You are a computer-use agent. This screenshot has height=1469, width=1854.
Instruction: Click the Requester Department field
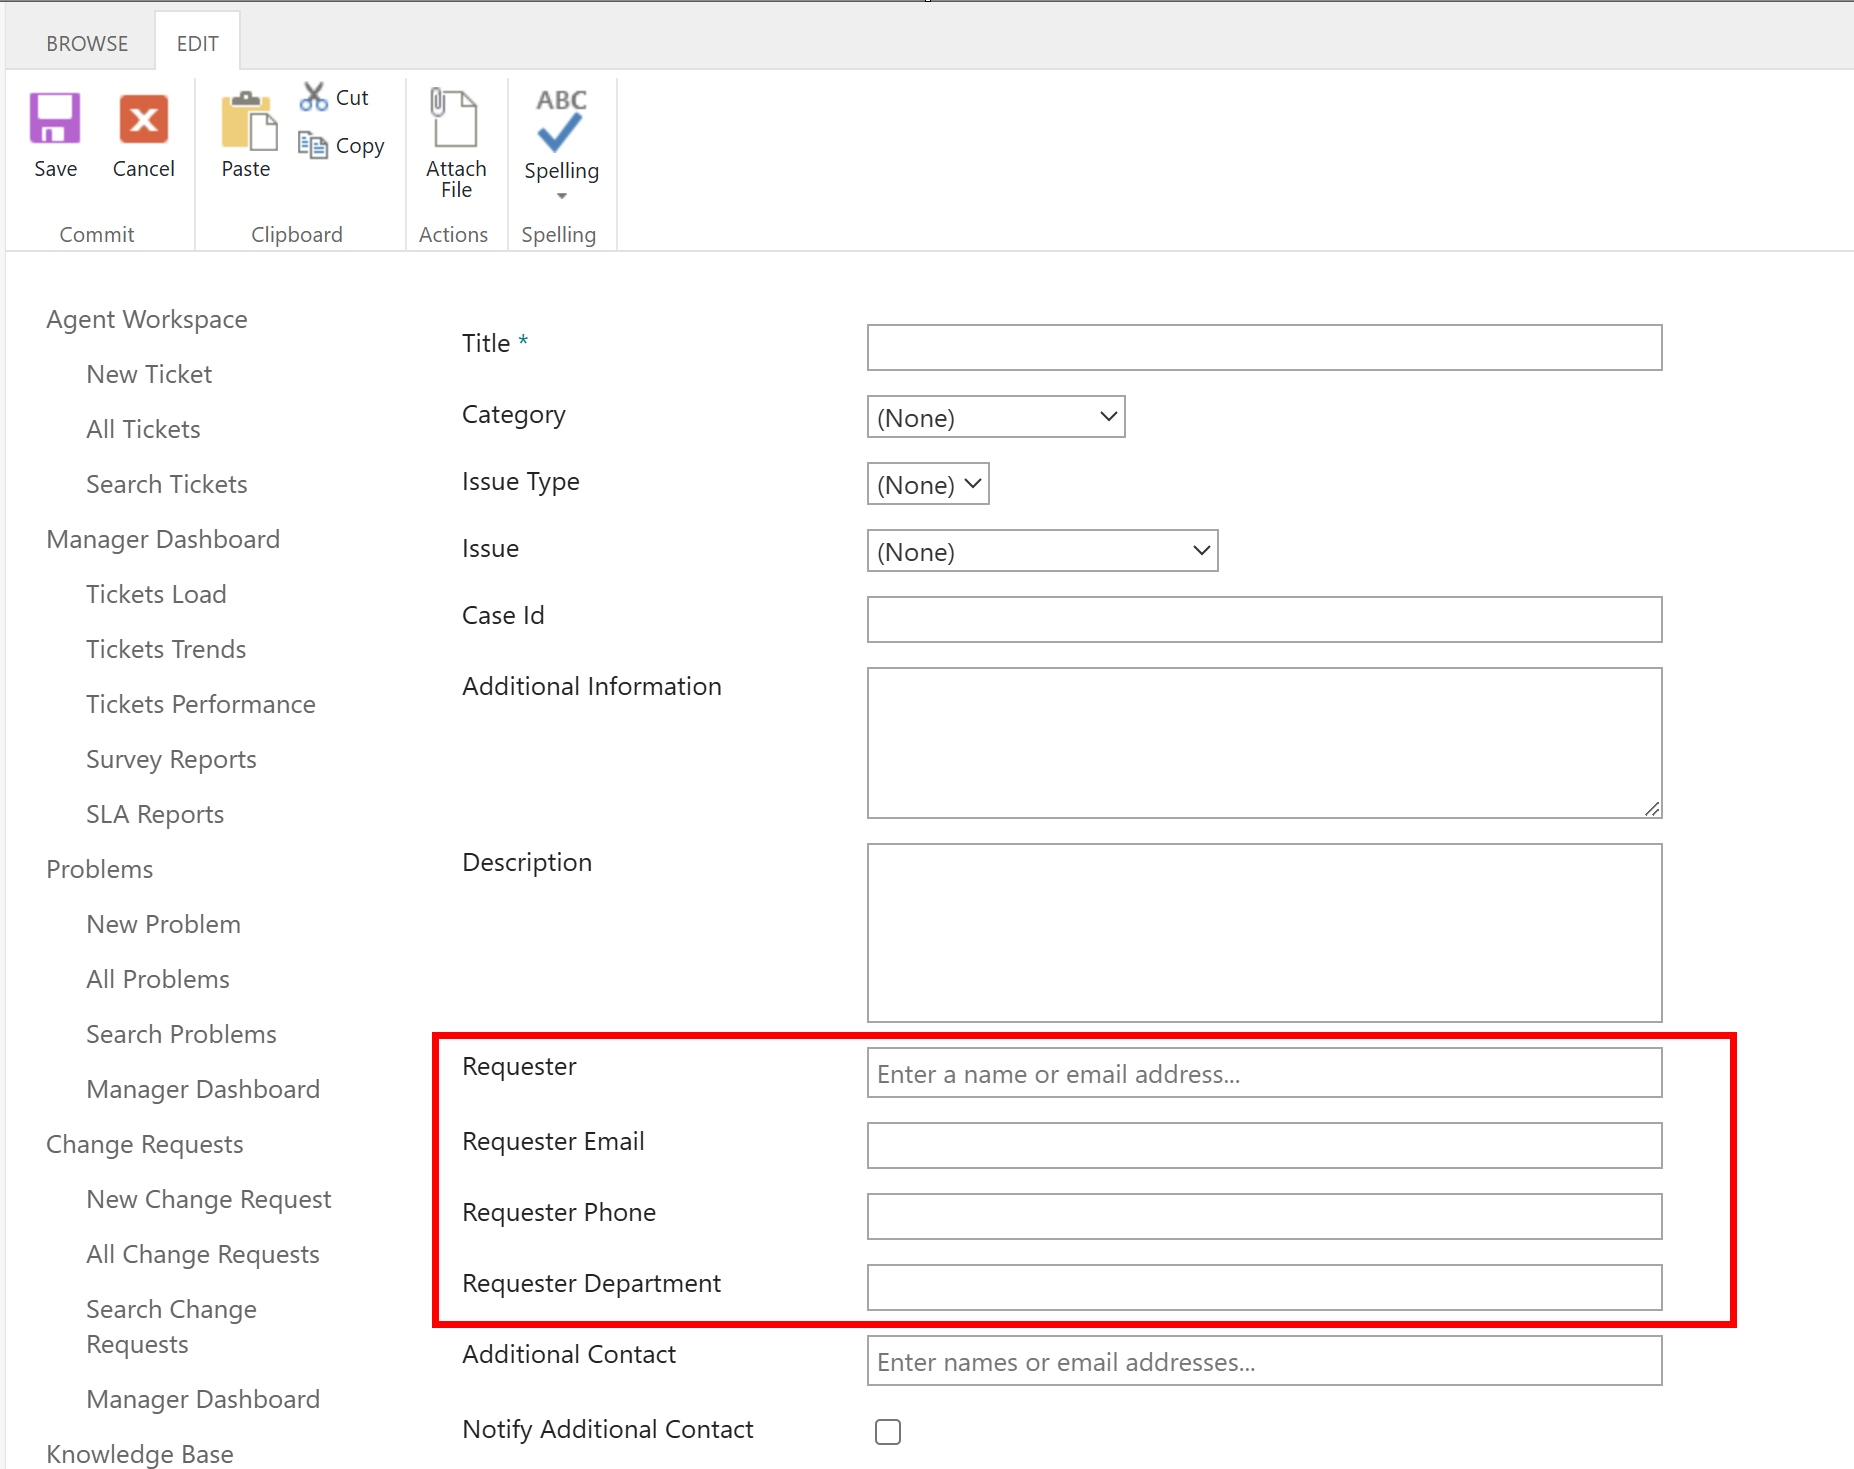click(1264, 1288)
